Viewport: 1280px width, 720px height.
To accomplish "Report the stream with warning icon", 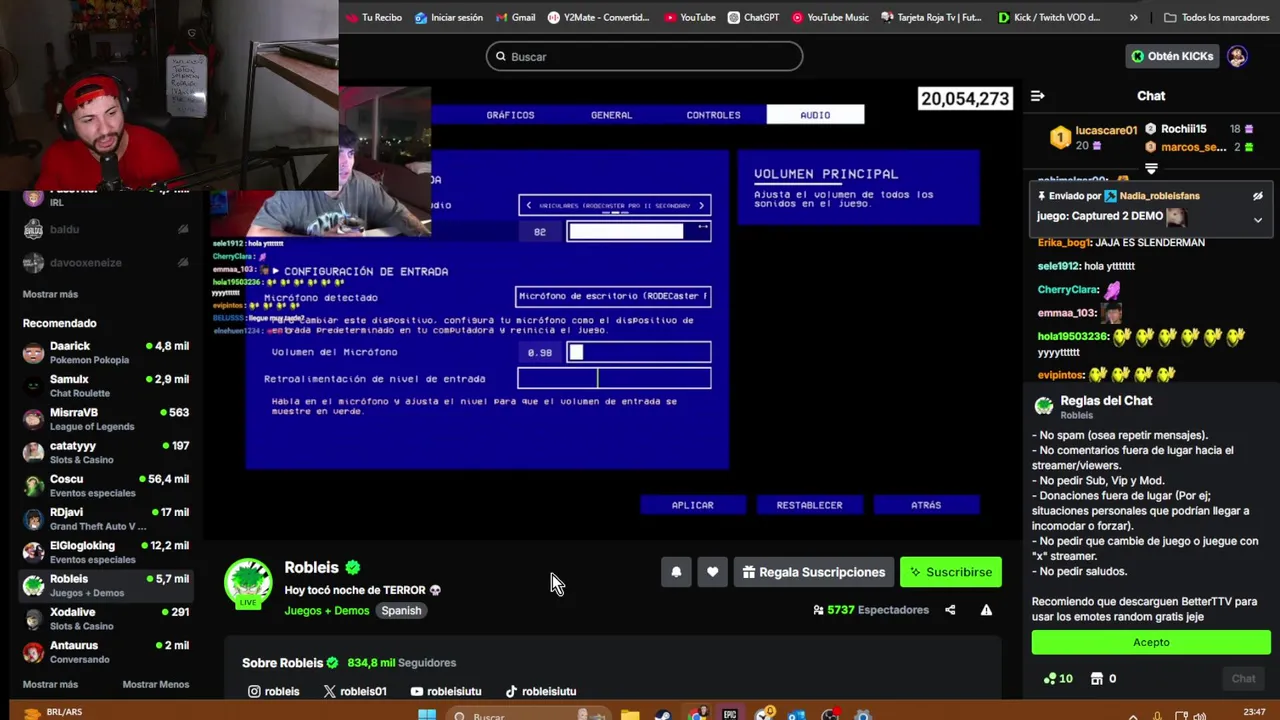I will click(x=986, y=610).
